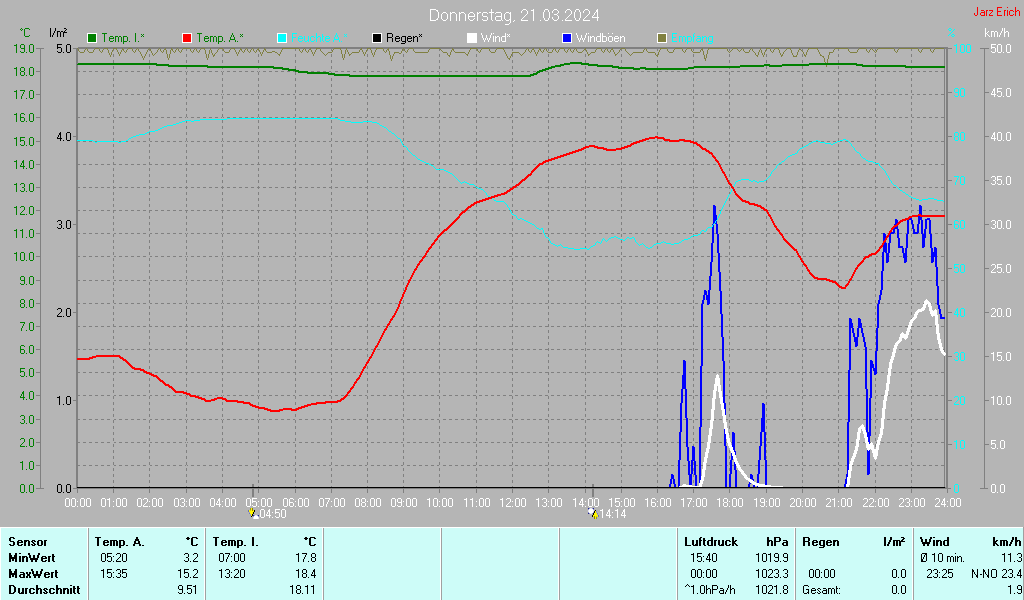Click the 18:00 time axis label
Screen dimensions: 1024x600
[x=730, y=501]
